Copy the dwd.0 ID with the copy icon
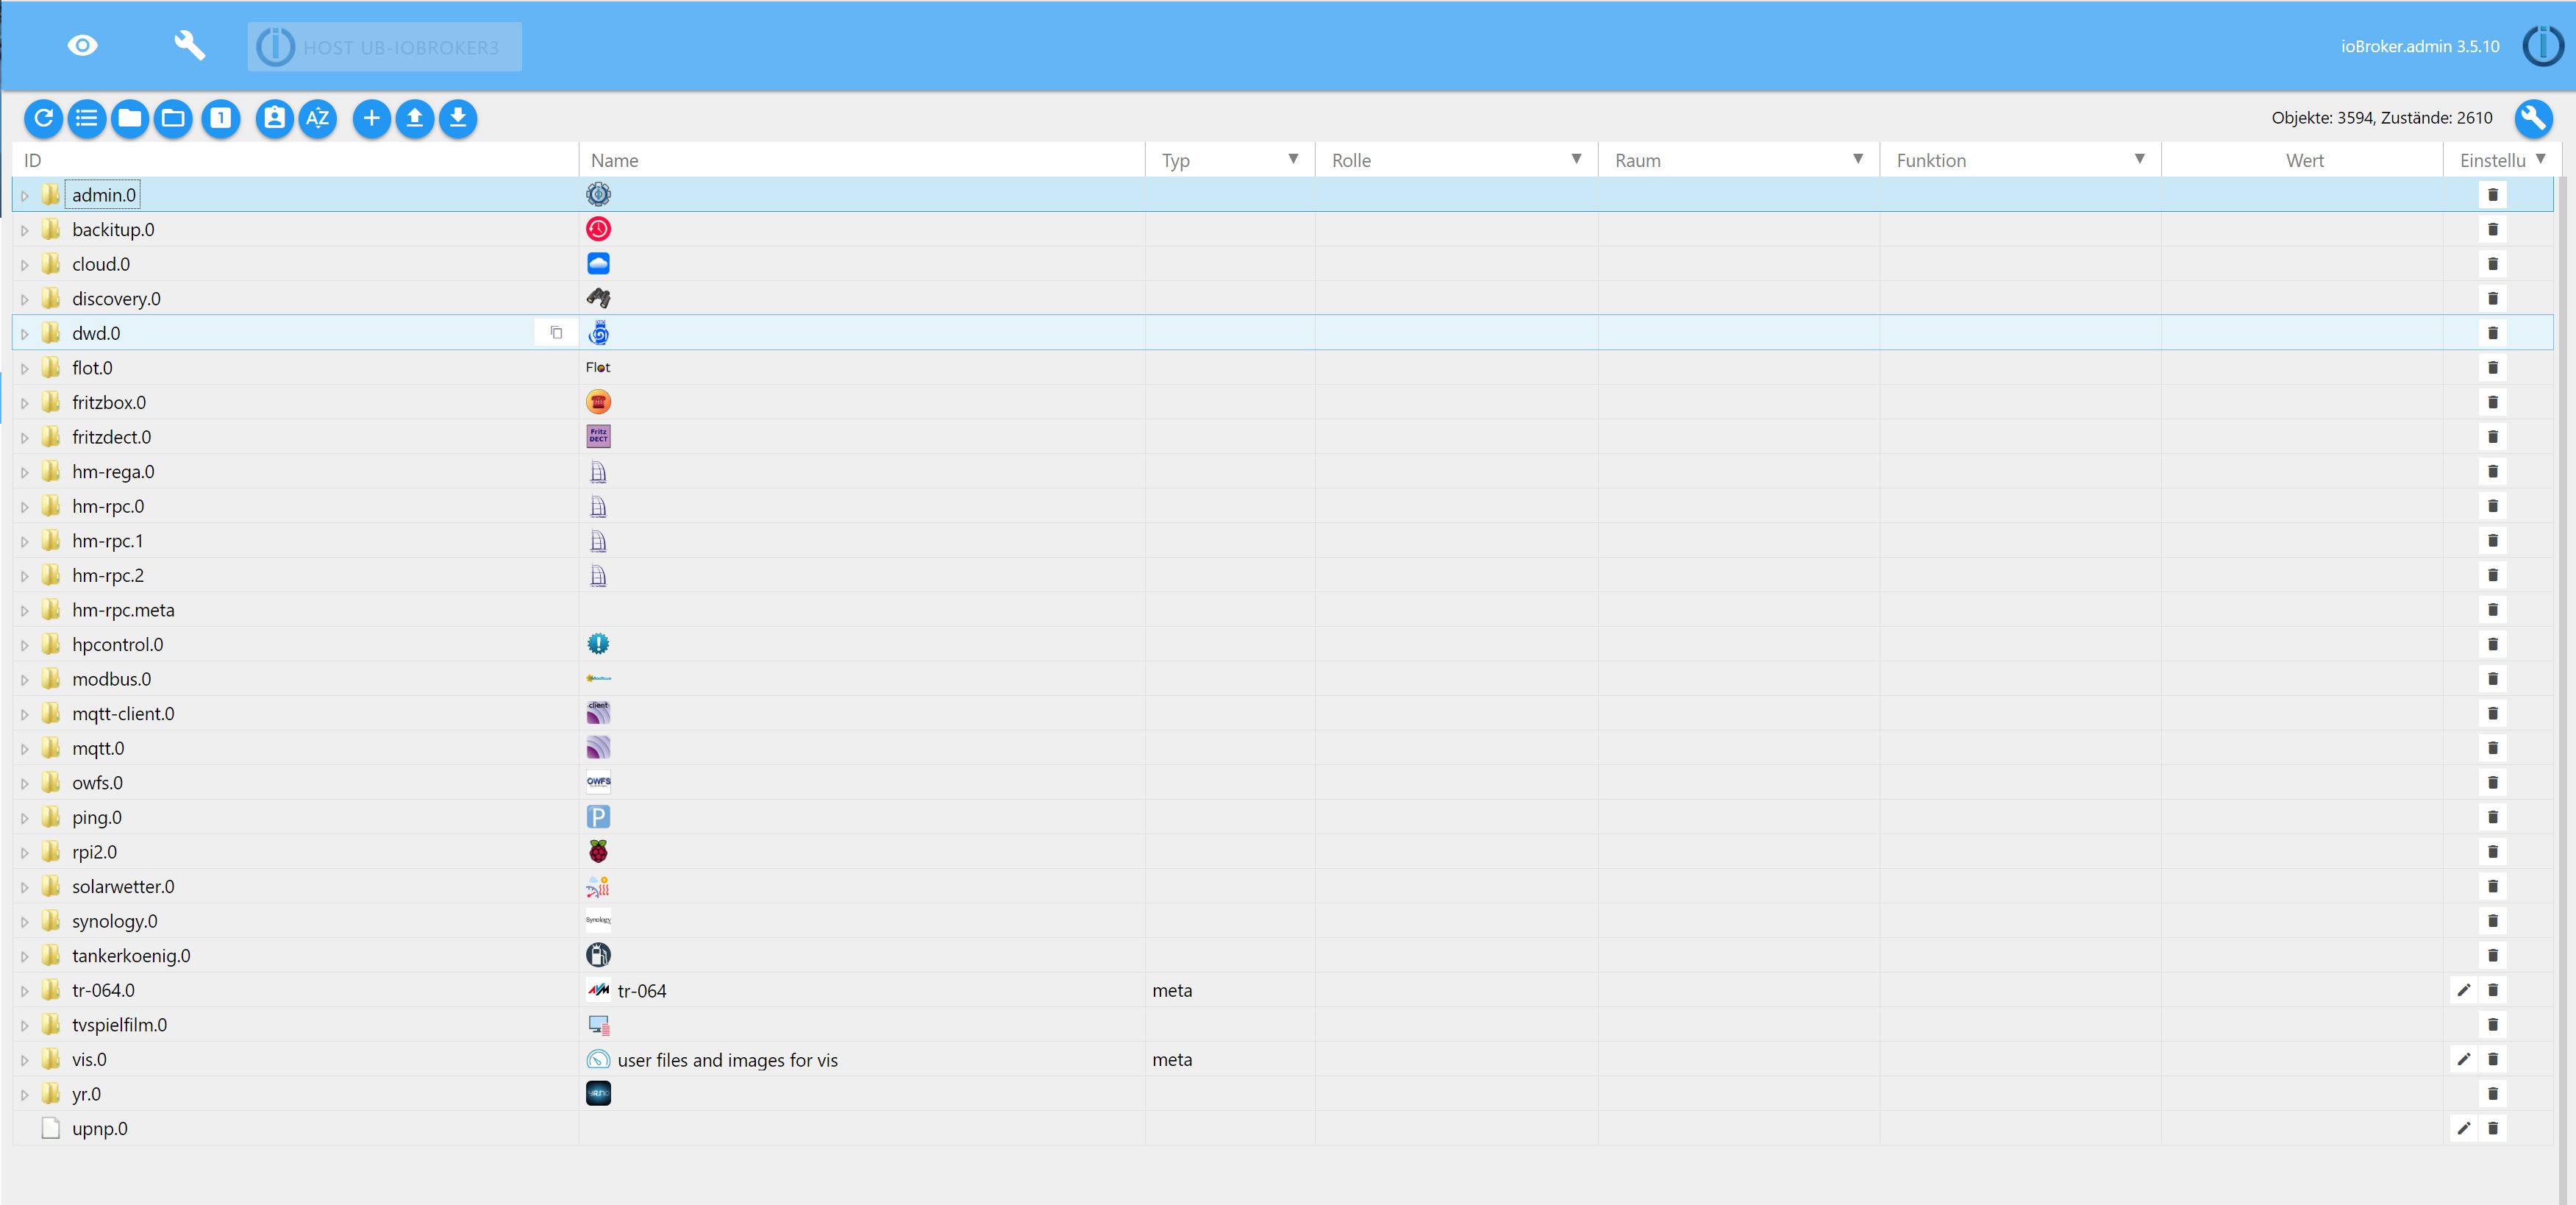Image resolution: width=2576 pixels, height=1205 pixels. pos(557,333)
